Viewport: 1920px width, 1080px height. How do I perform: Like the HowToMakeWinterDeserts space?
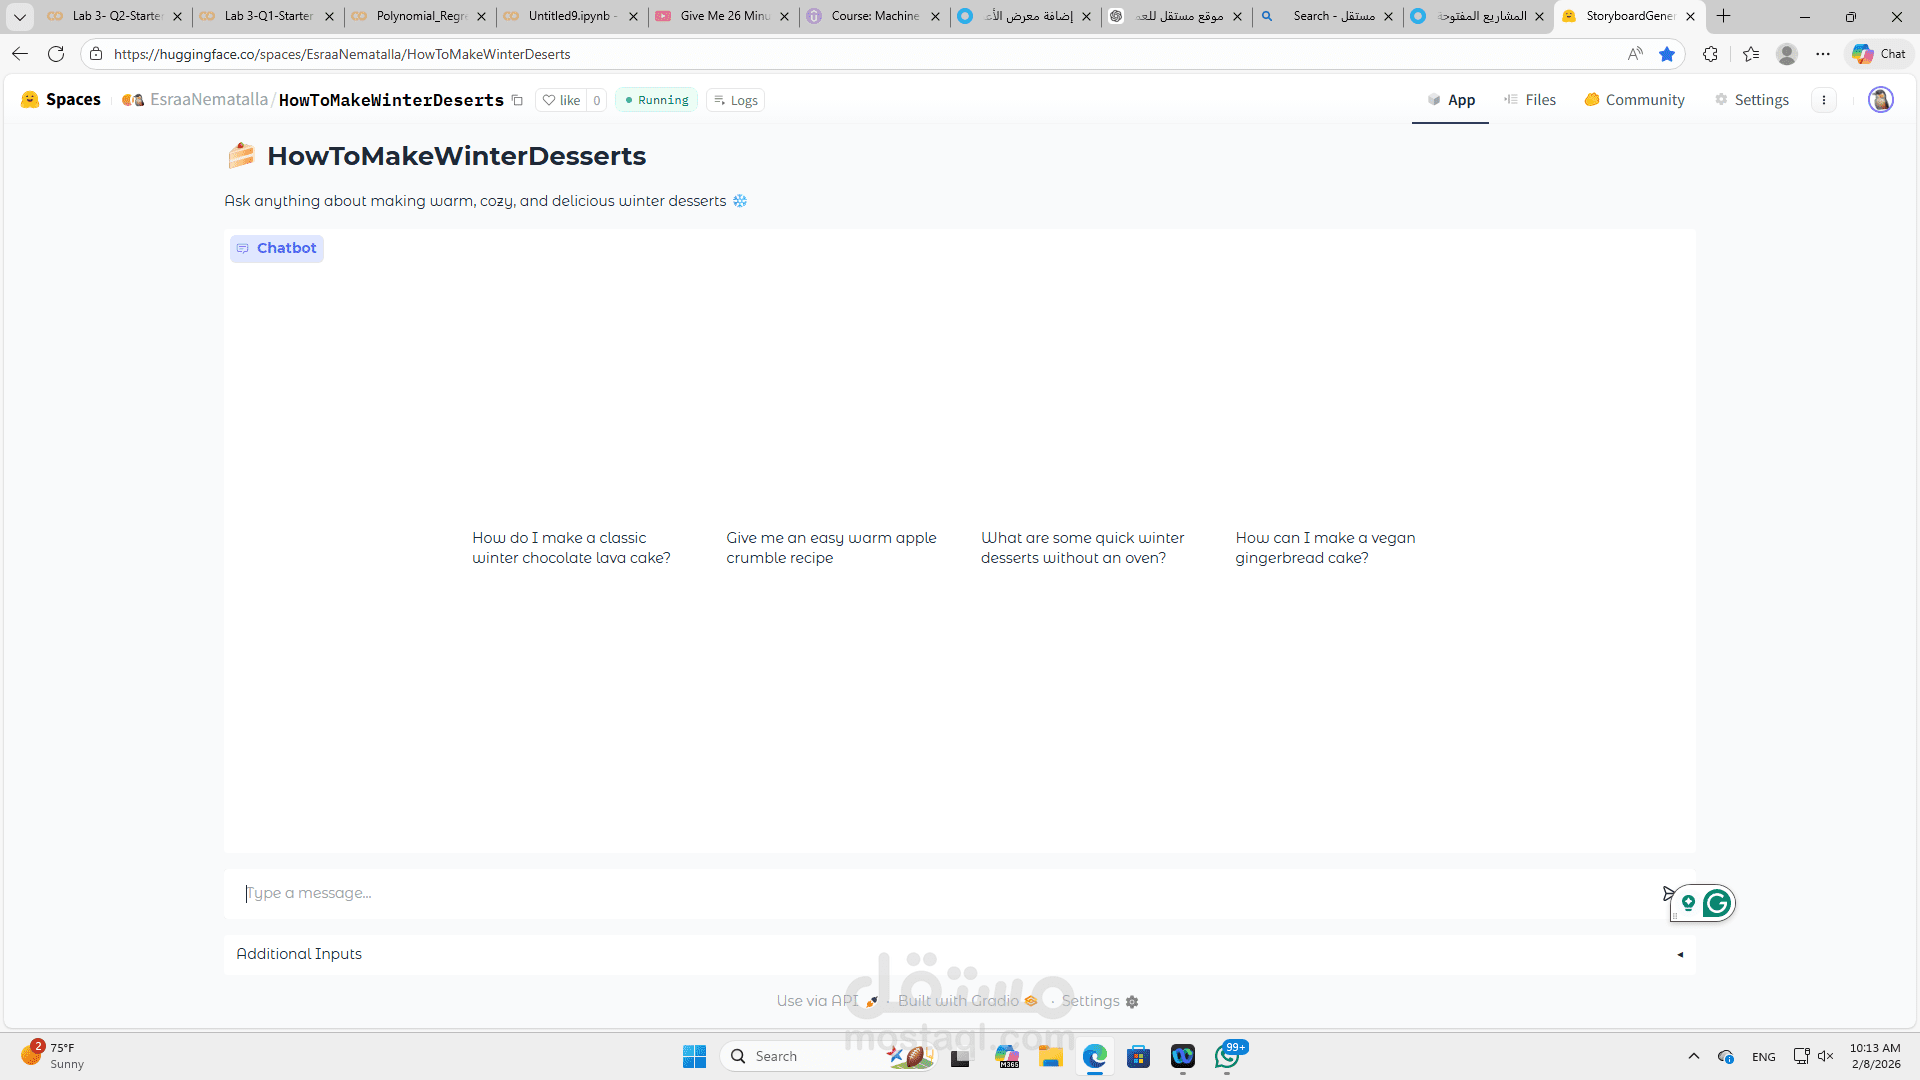click(561, 100)
